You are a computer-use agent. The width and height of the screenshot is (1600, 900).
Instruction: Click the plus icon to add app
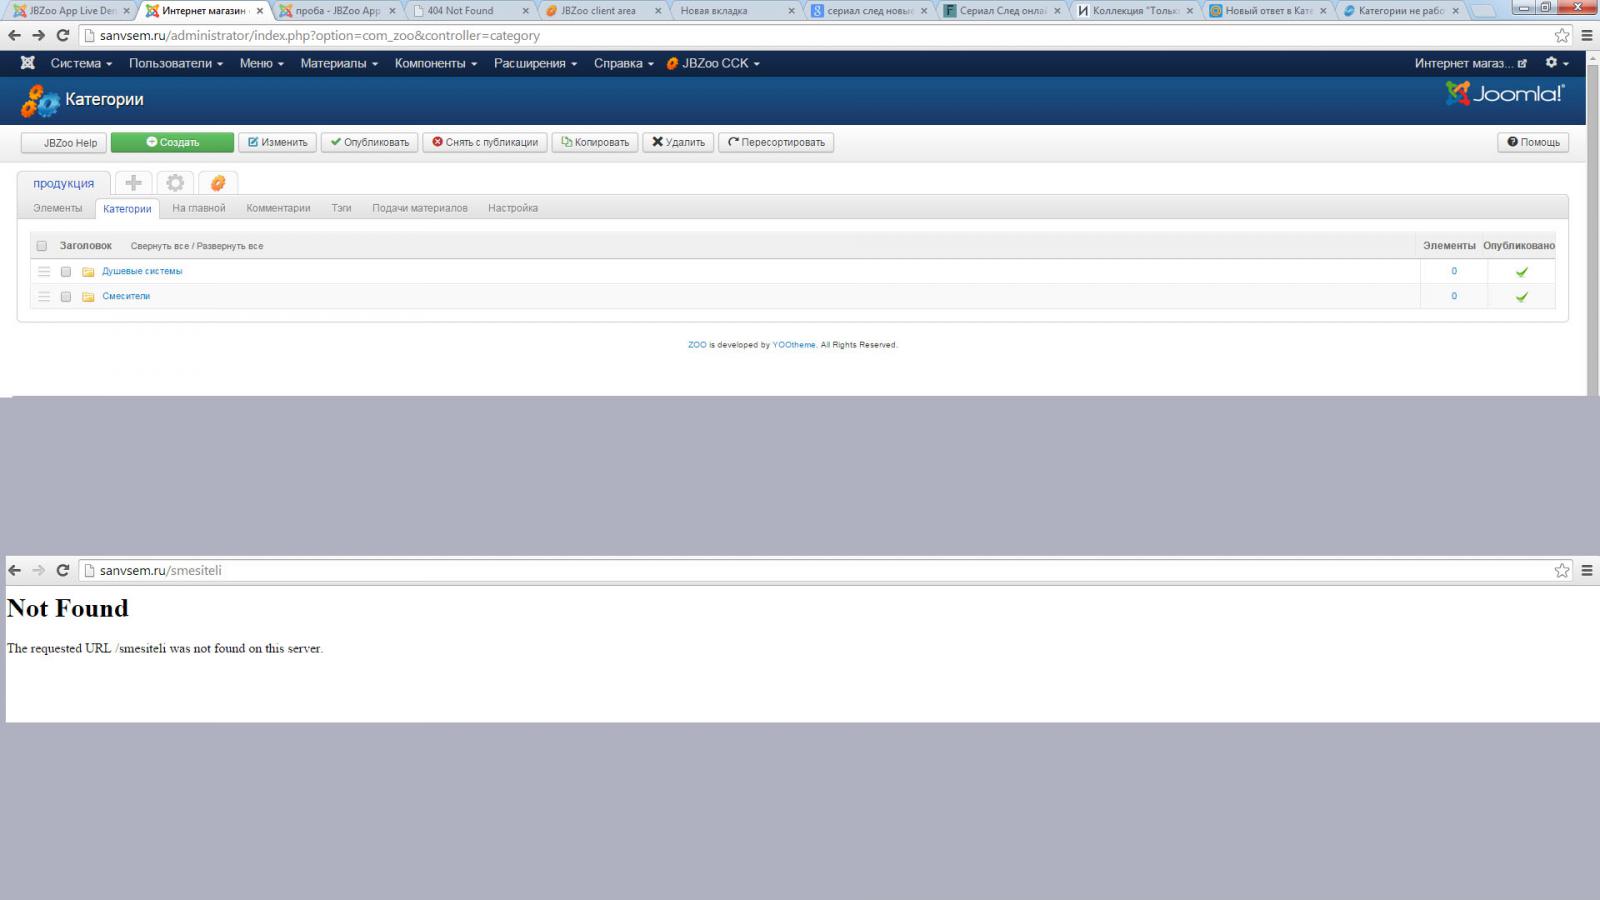133,183
